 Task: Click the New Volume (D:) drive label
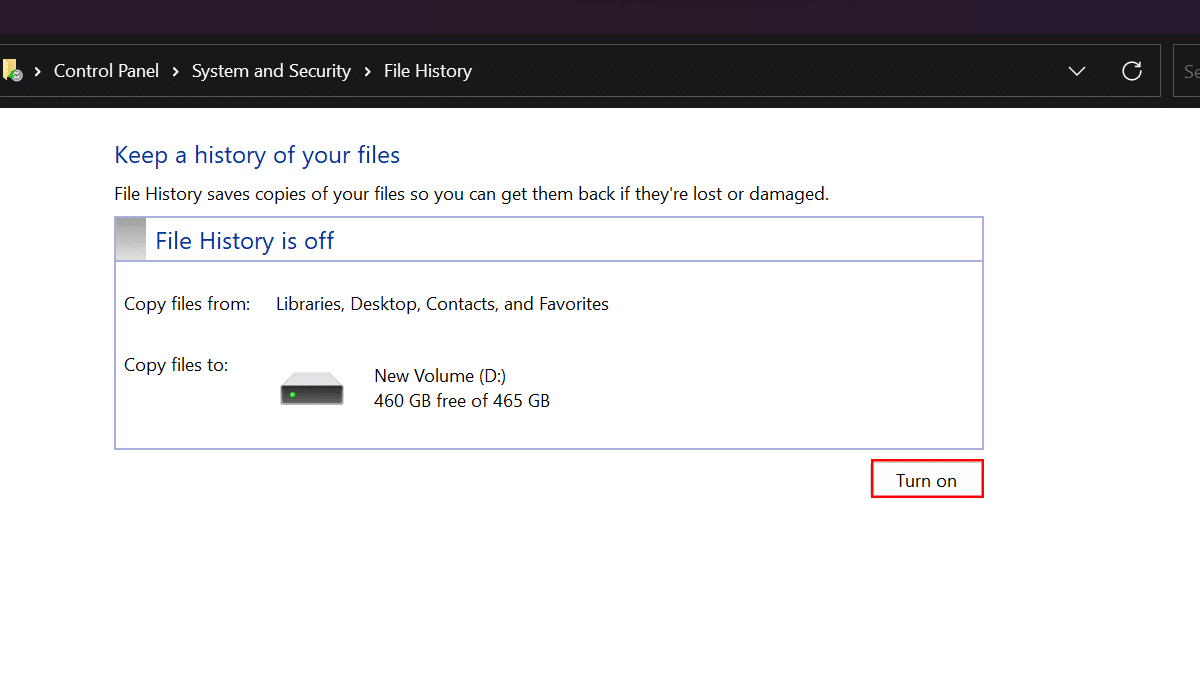(x=439, y=375)
